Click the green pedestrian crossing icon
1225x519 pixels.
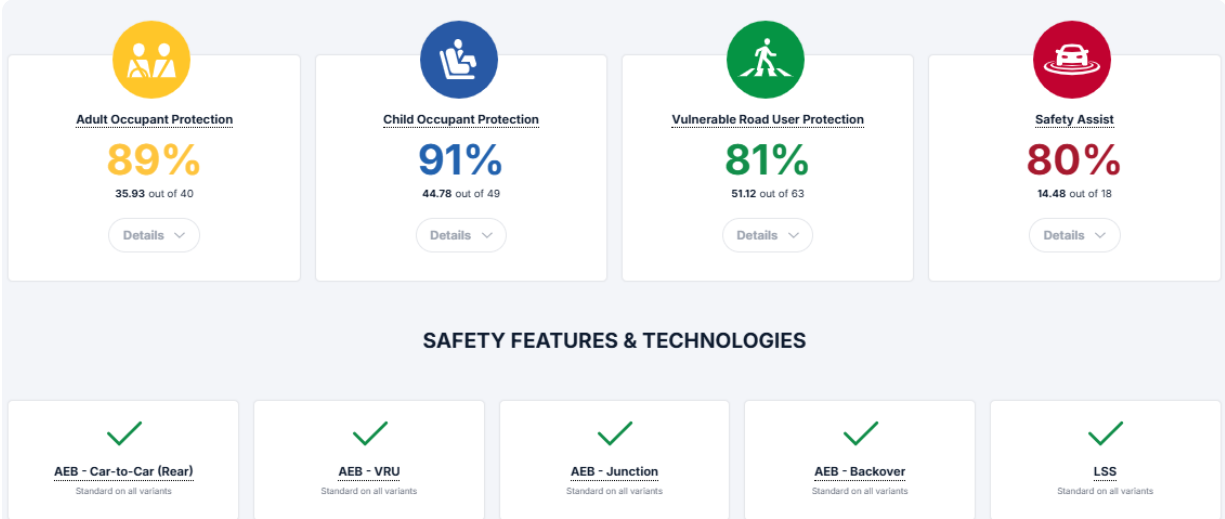coord(766,59)
